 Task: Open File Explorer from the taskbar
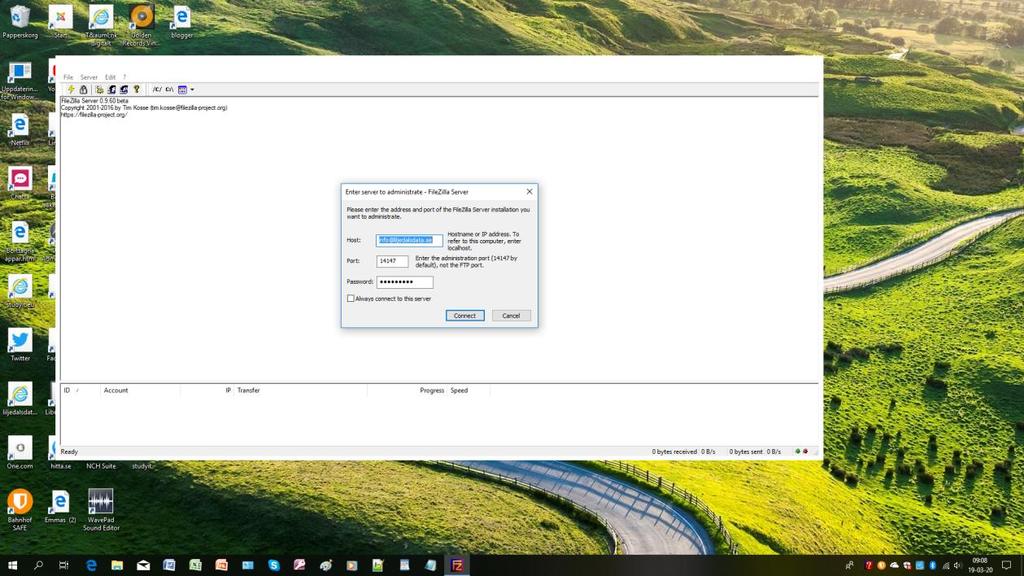click(x=117, y=566)
